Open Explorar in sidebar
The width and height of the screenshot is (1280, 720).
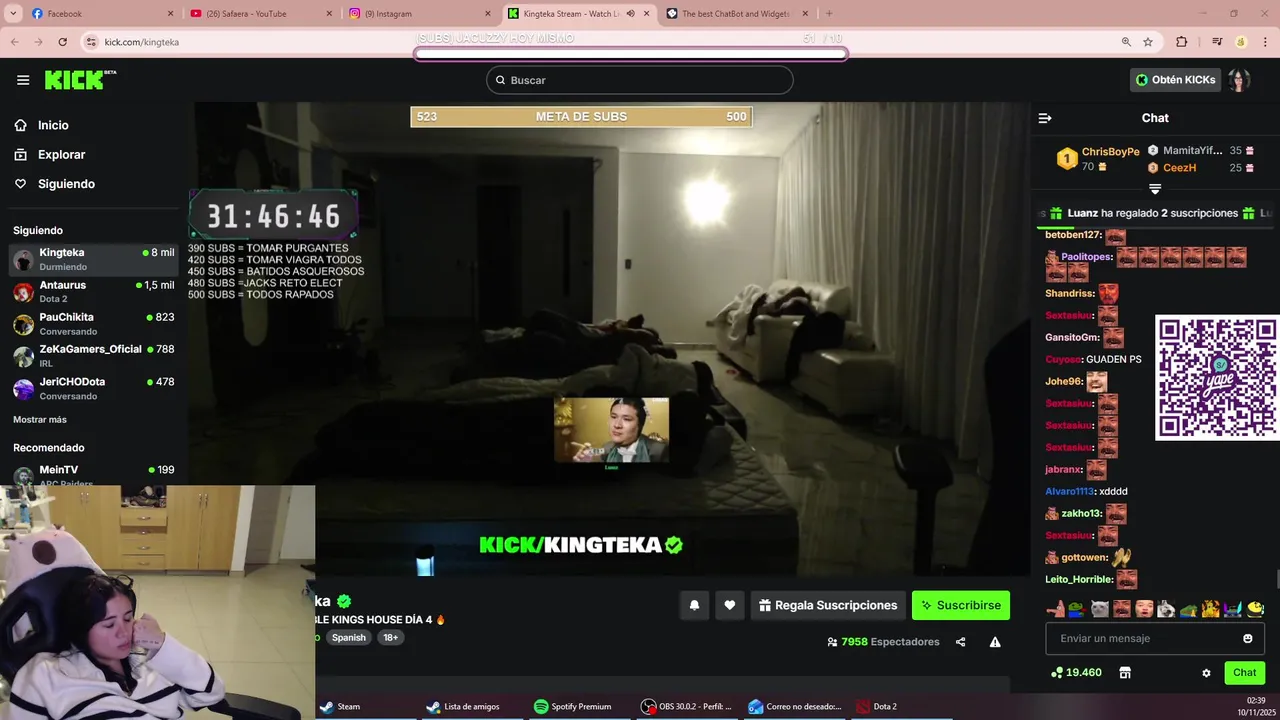61,155
